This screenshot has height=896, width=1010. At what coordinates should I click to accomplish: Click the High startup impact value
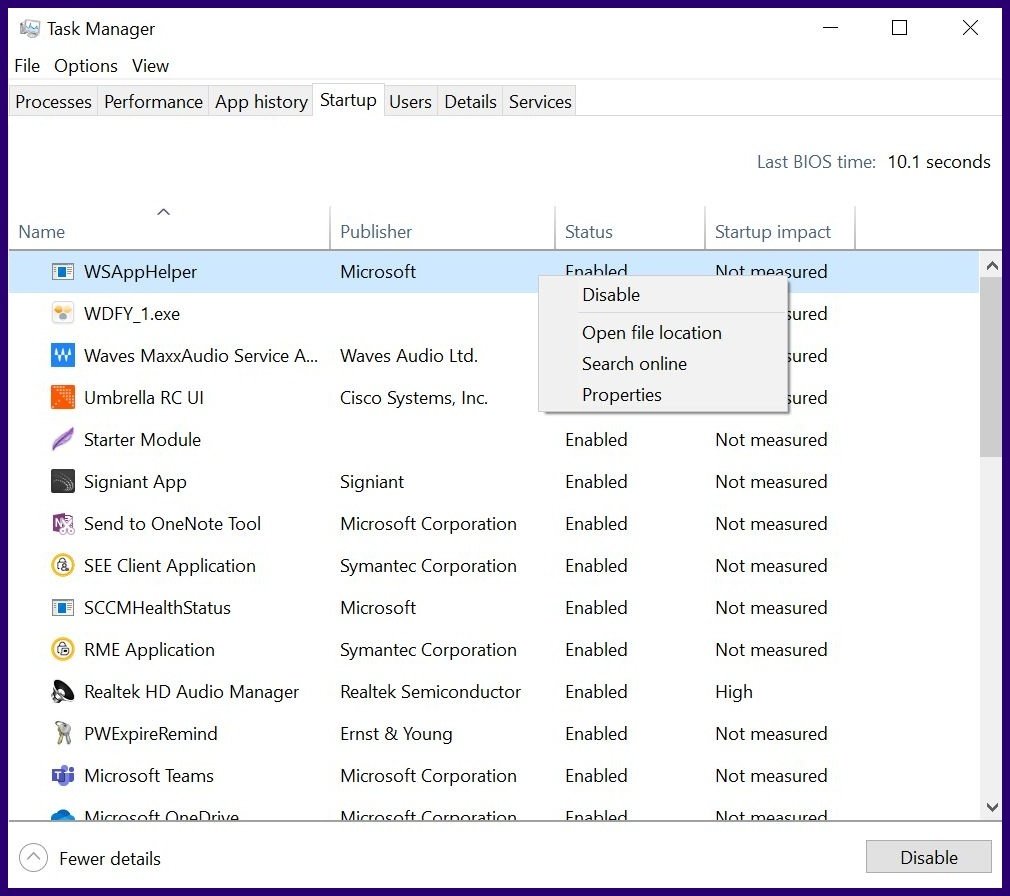[x=734, y=692]
